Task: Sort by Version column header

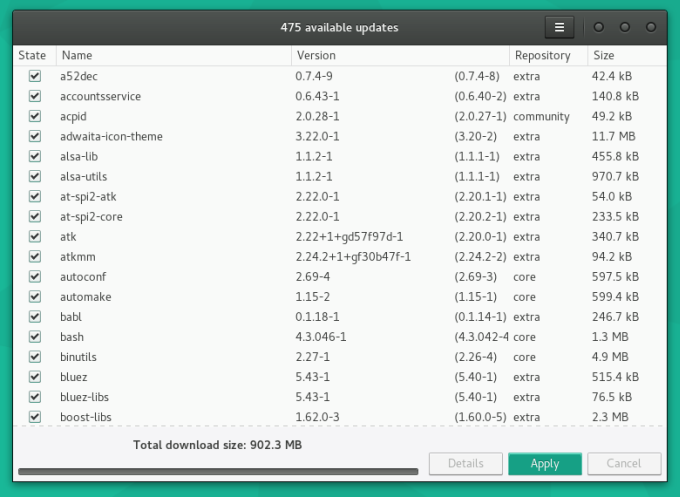Action: click(x=316, y=56)
